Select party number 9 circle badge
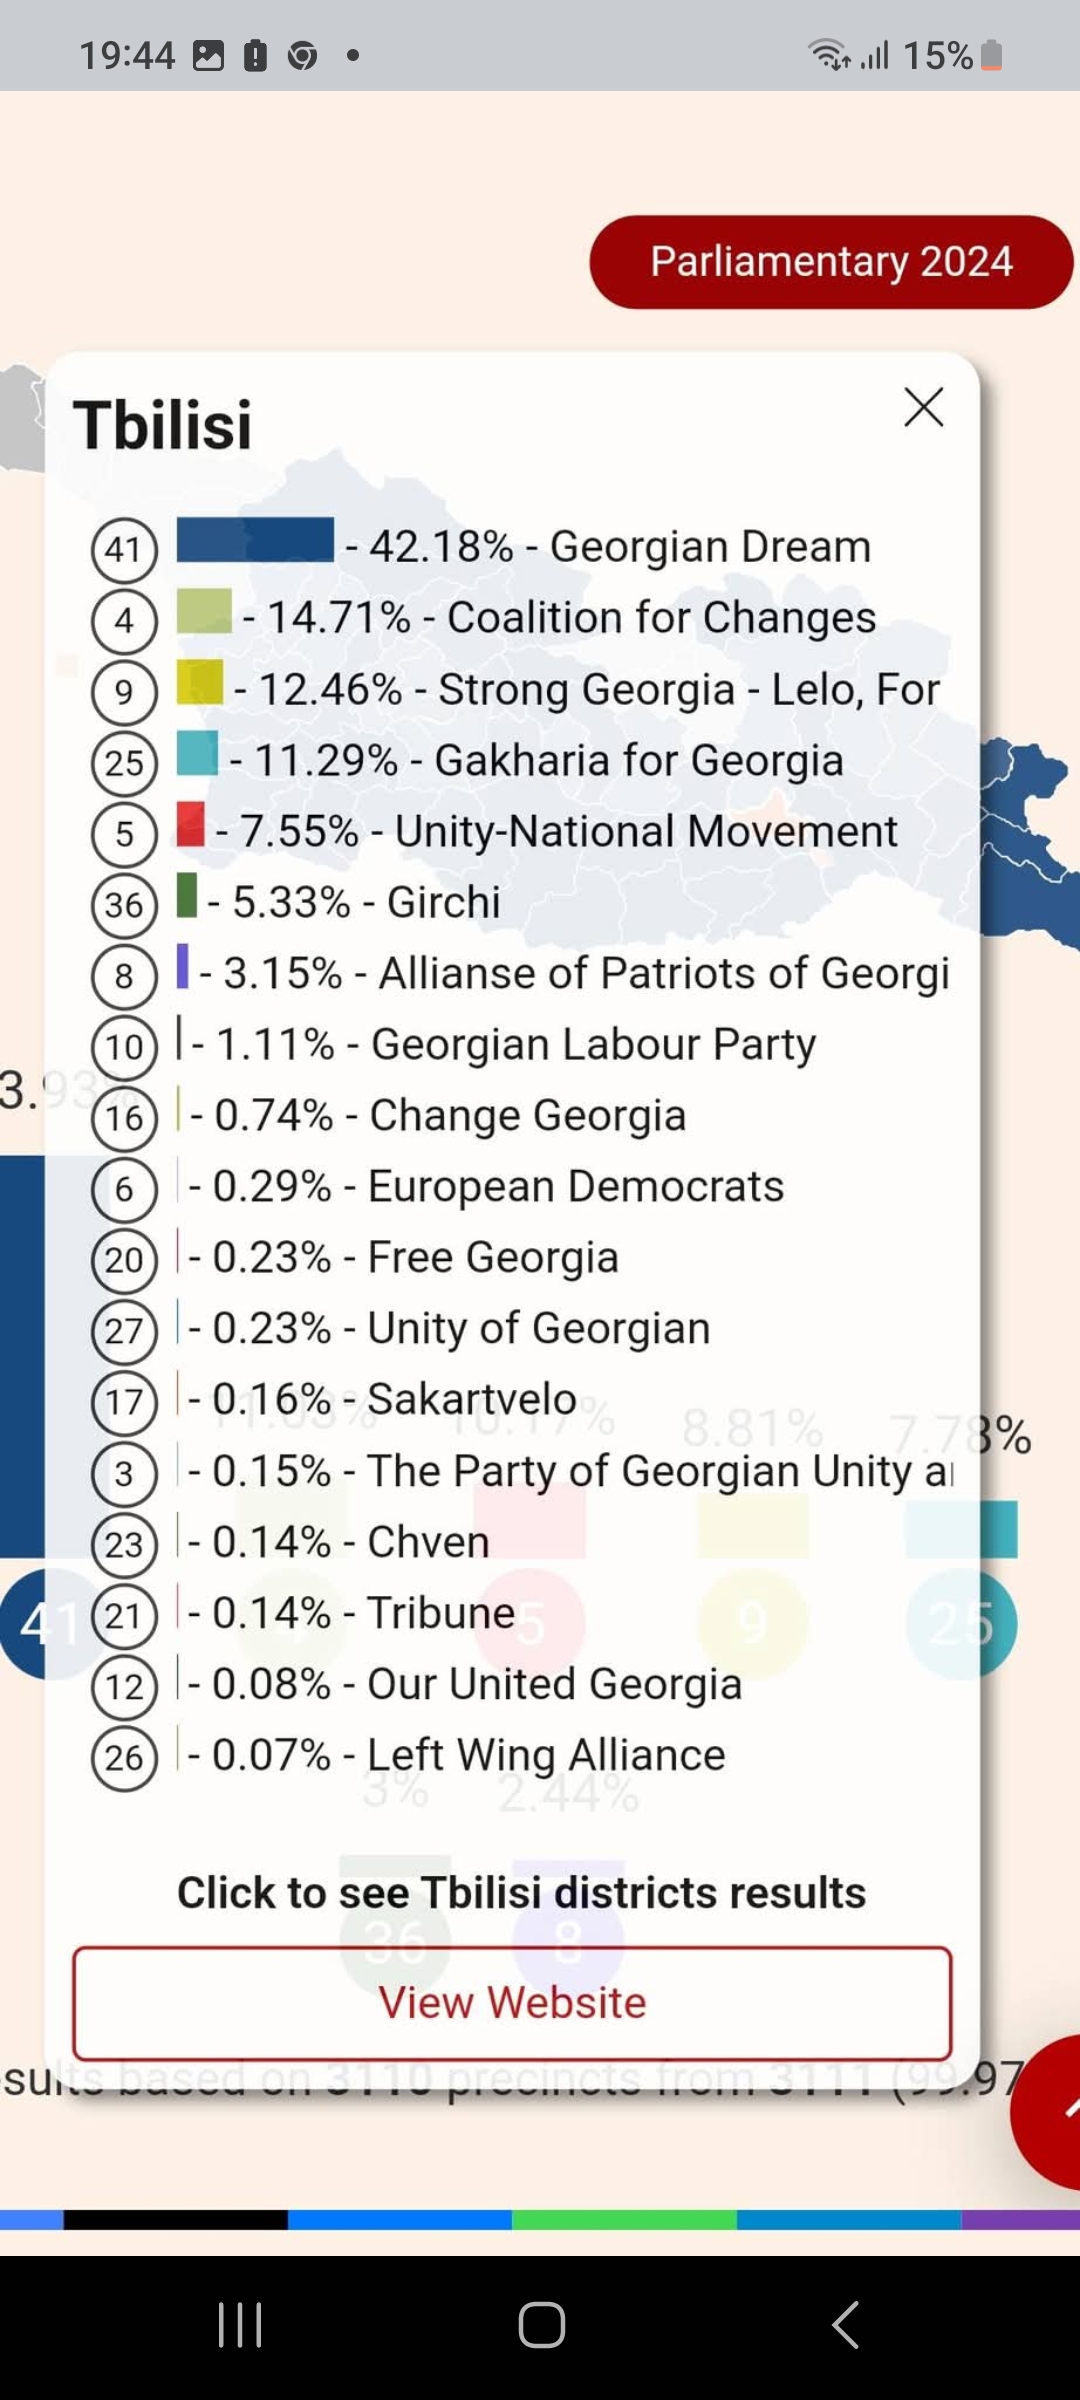 [x=124, y=692]
